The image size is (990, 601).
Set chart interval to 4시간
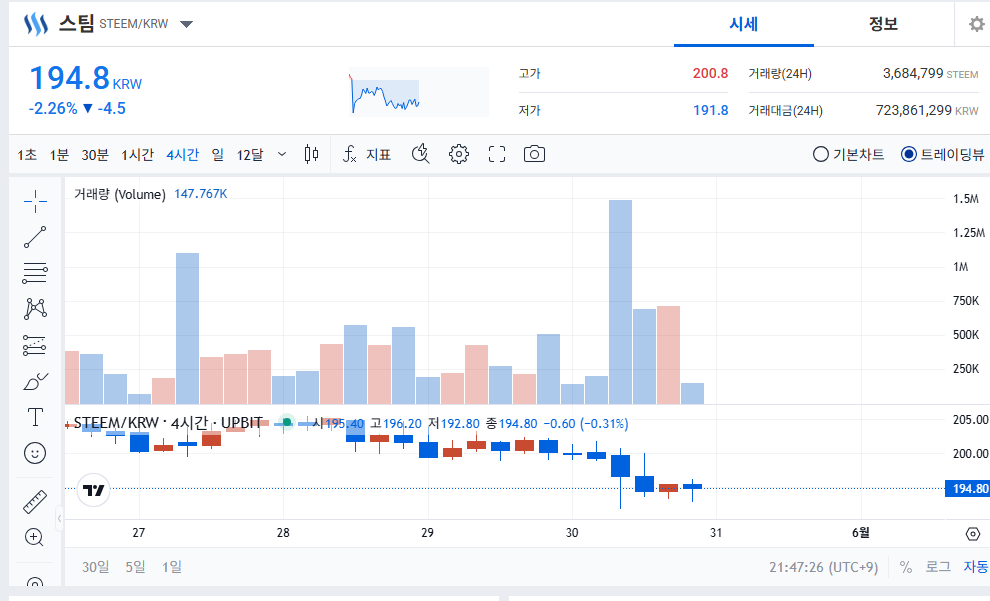(182, 155)
